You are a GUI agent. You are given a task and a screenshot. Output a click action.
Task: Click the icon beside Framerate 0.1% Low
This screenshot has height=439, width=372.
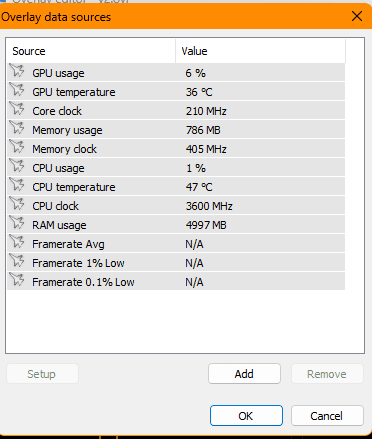tap(17, 280)
